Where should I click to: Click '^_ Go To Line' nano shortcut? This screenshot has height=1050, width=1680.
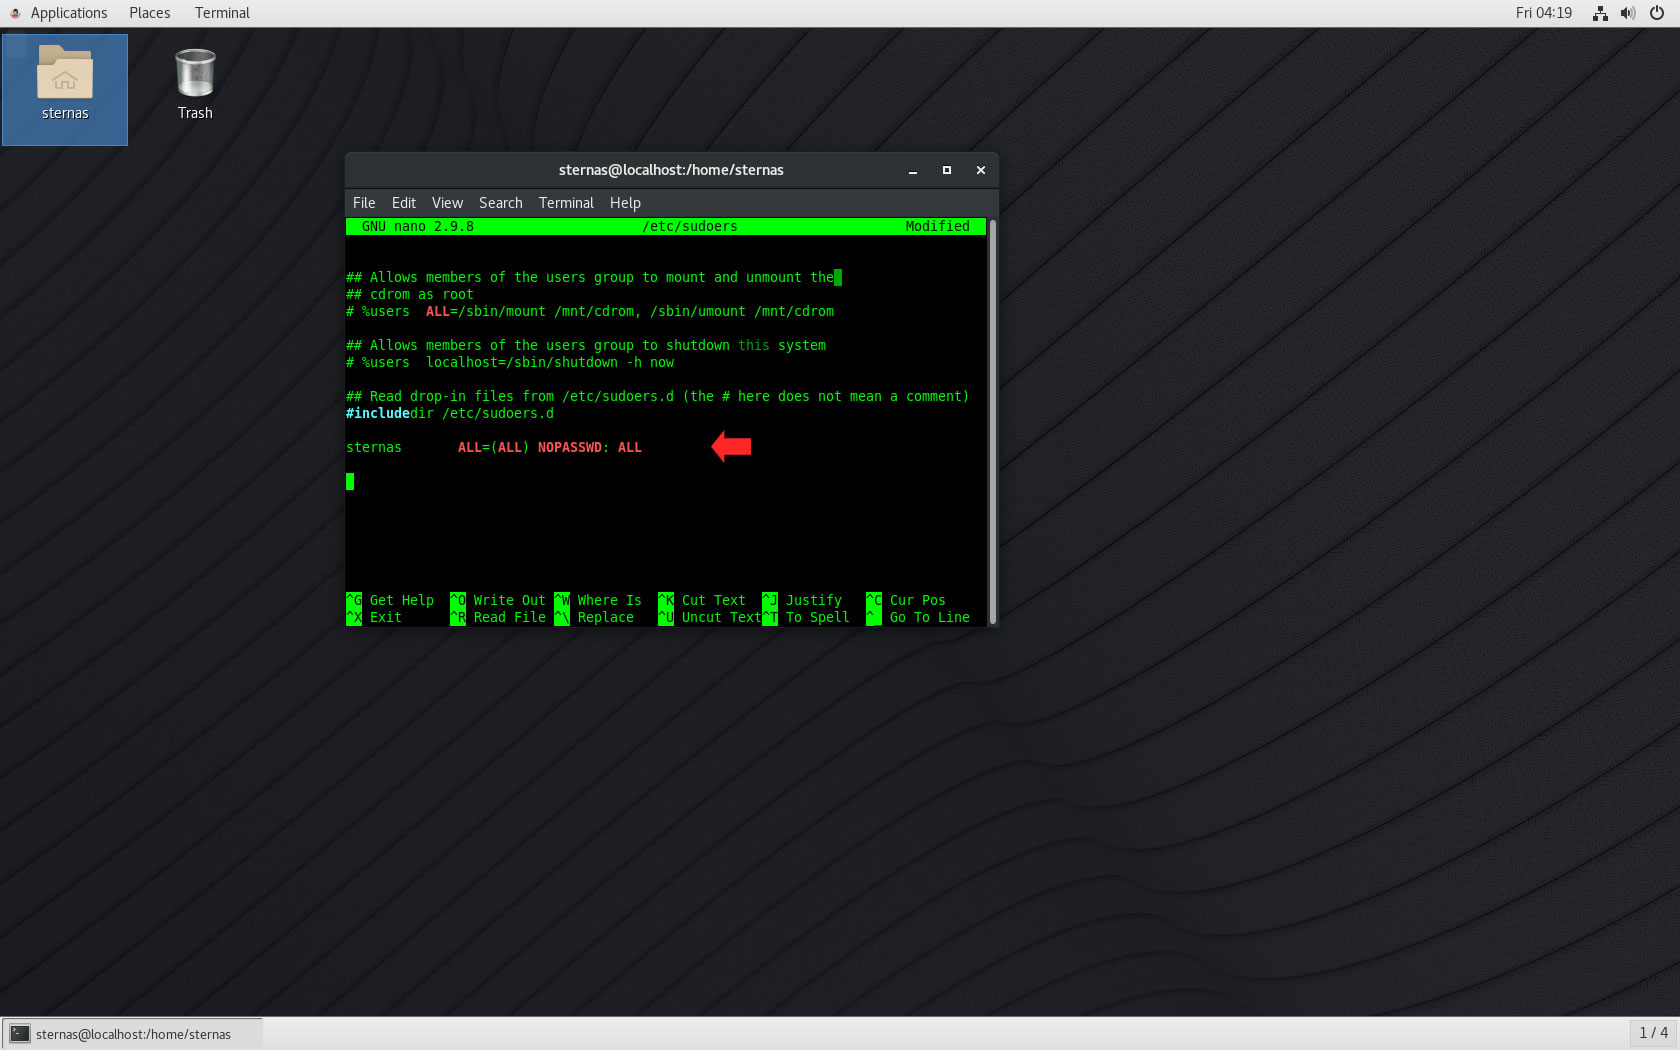(x=918, y=618)
